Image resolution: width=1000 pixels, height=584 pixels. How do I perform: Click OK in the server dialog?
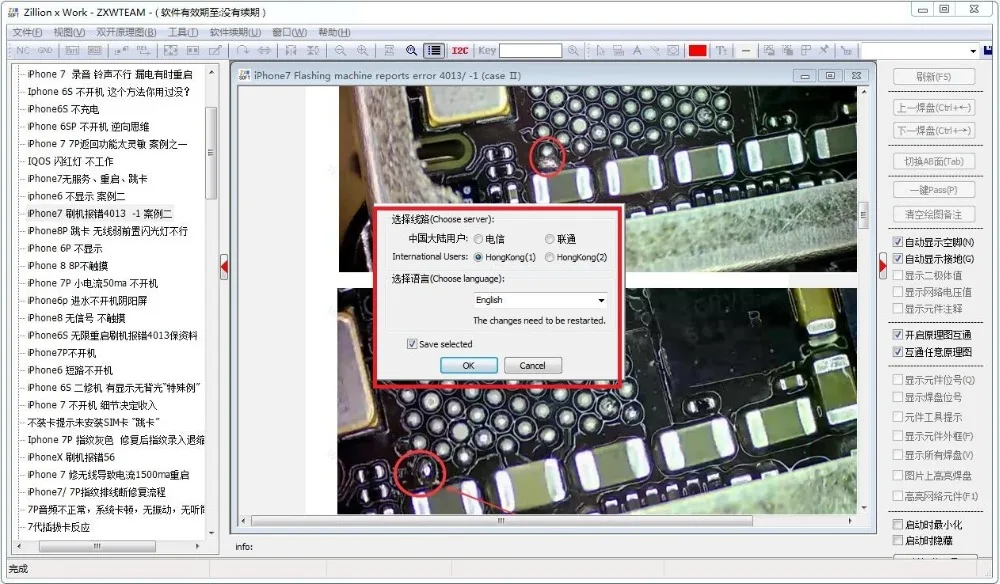[469, 365]
